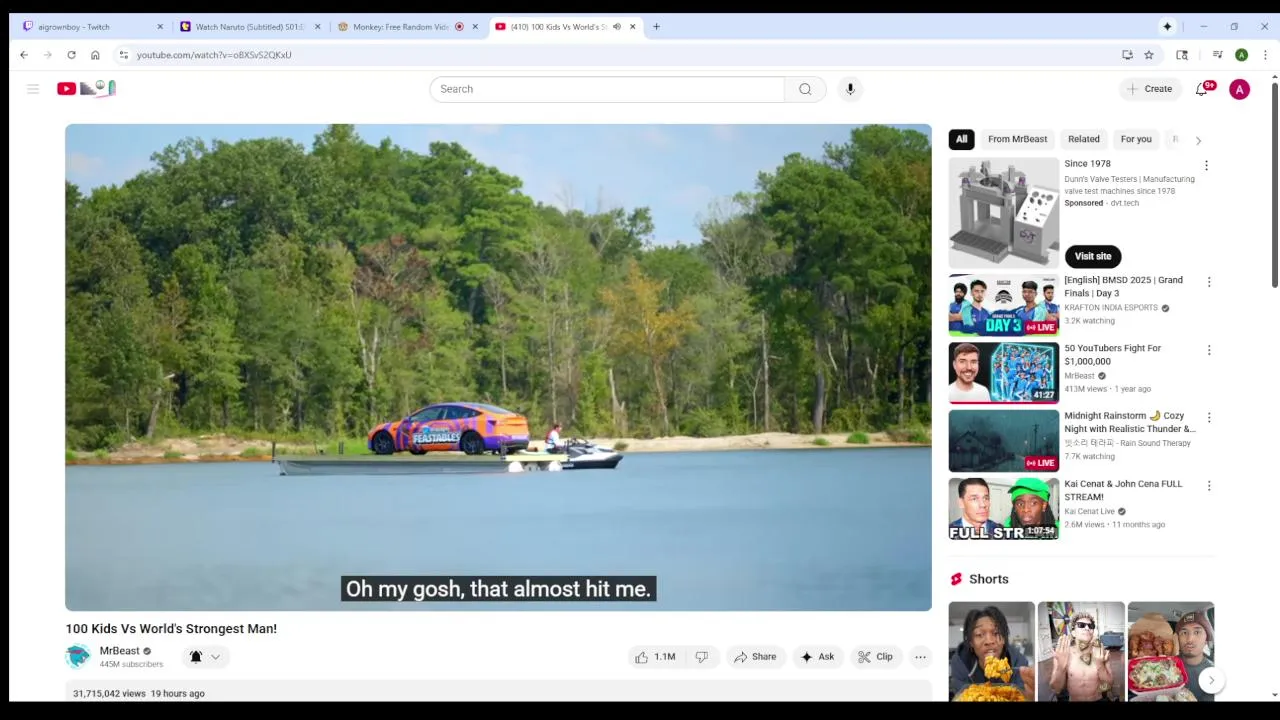Screen dimensions: 1280x720
Task: Click the Ask button
Action: pos(817,657)
